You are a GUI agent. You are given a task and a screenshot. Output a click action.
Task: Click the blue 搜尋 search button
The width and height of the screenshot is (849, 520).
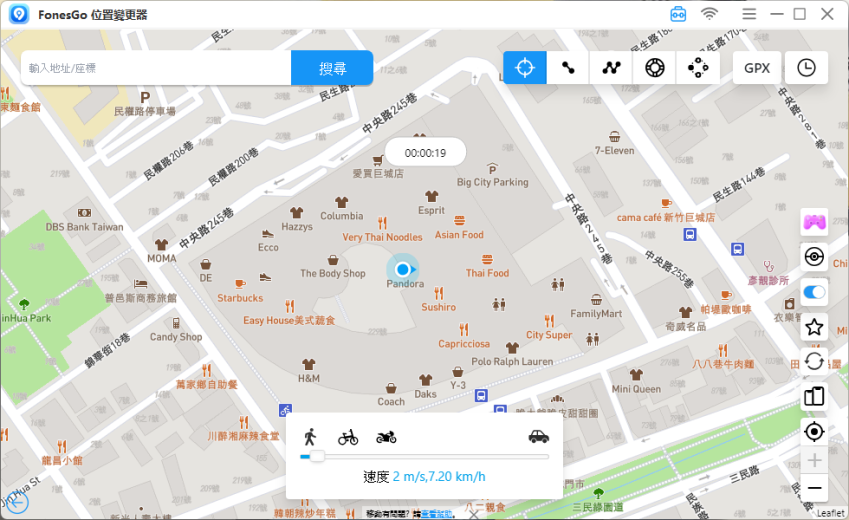pos(332,68)
